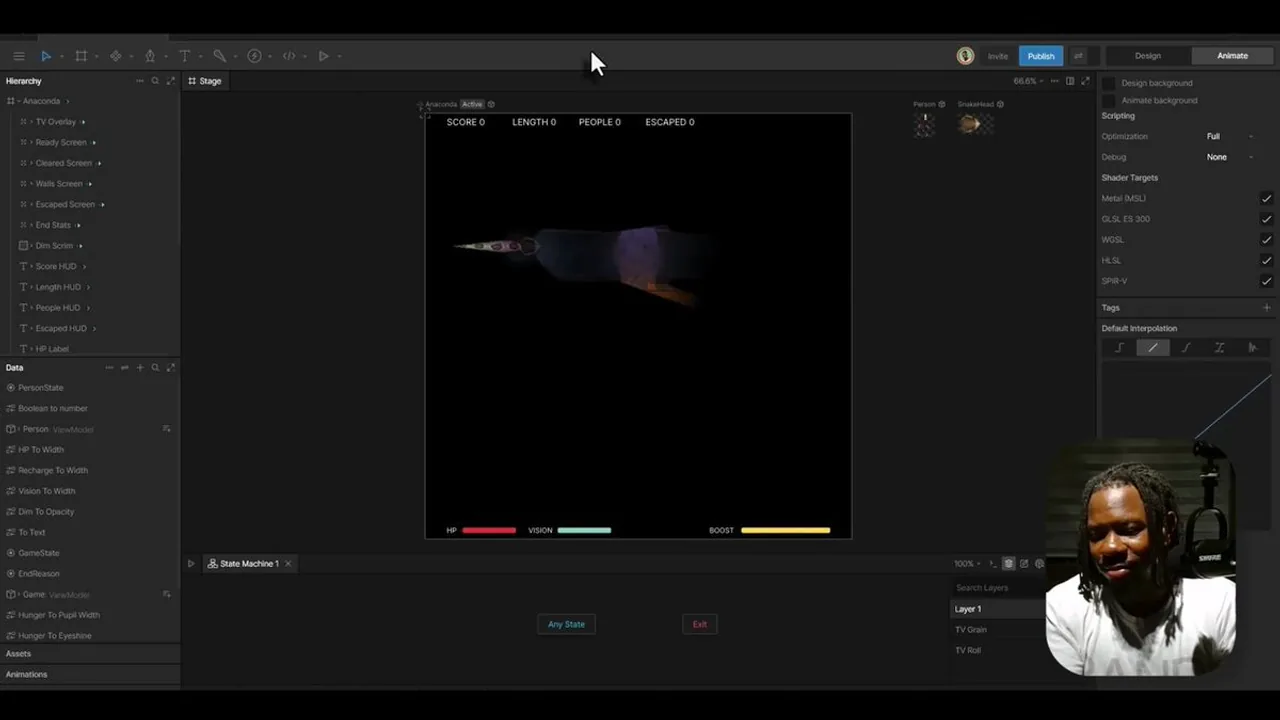
Task: Select the Bone tool
Action: coord(219,56)
